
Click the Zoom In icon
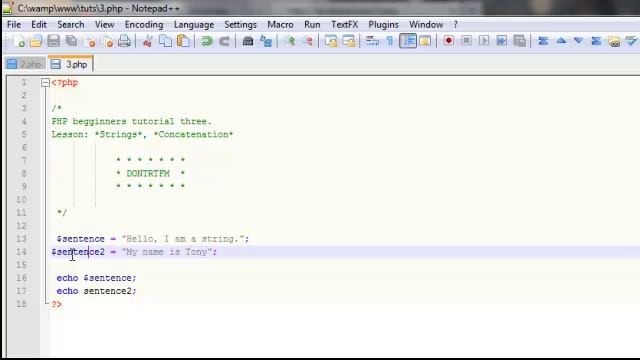(x=291, y=41)
